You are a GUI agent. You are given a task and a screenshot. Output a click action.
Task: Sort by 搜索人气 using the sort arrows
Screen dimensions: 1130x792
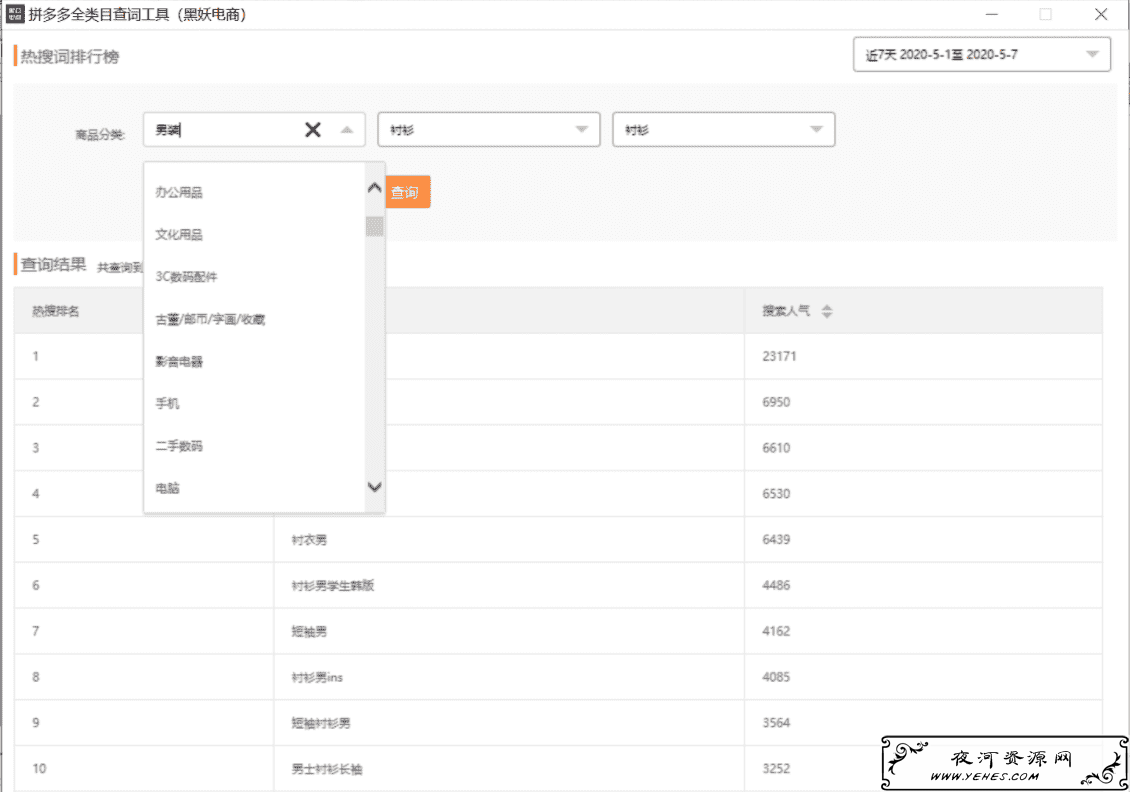(x=827, y=311)
